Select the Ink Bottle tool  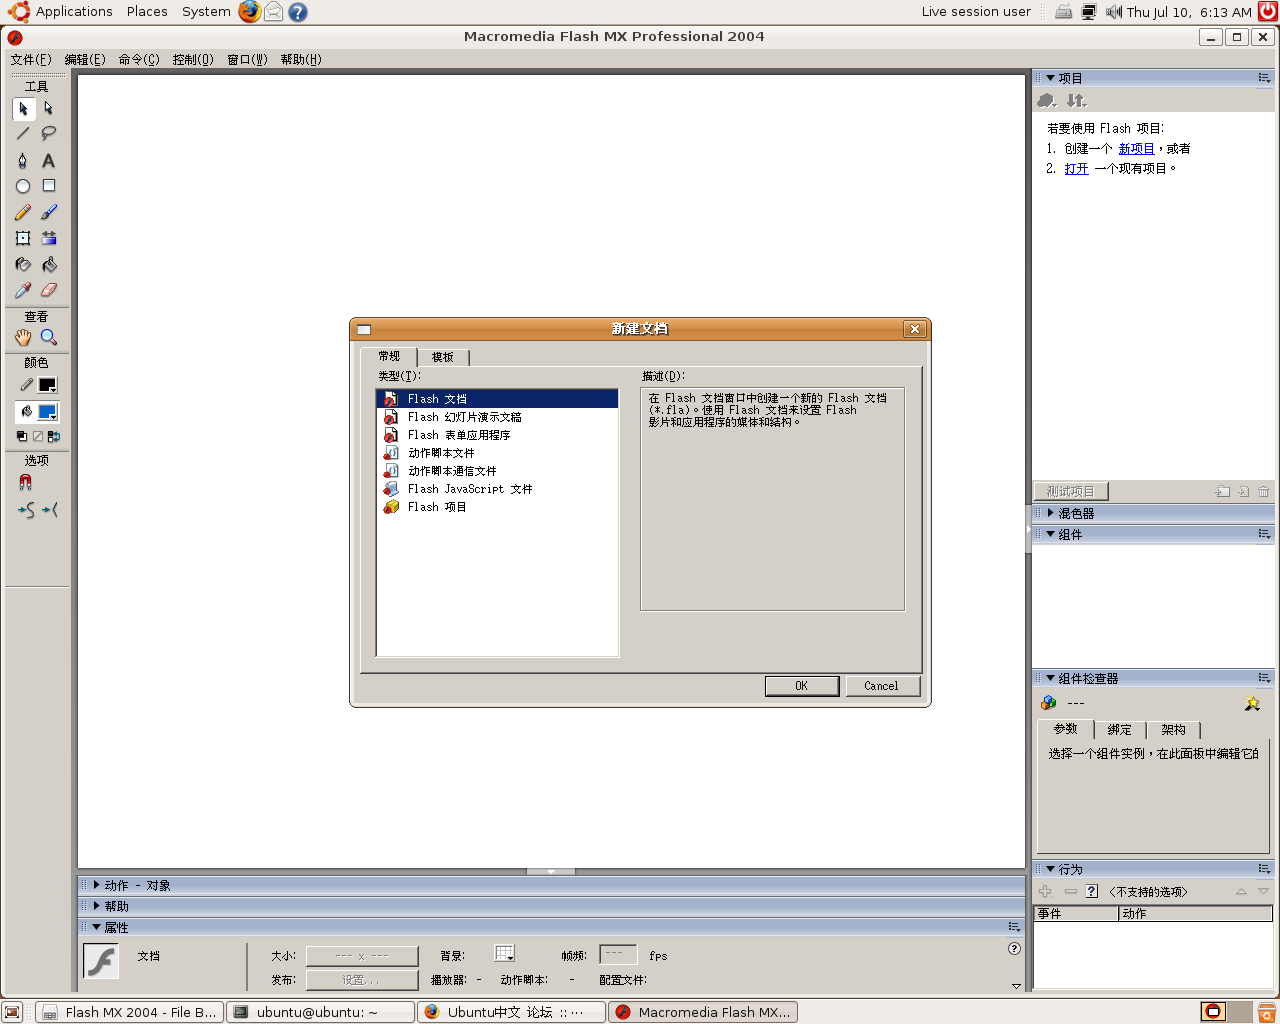click(23, 264)
